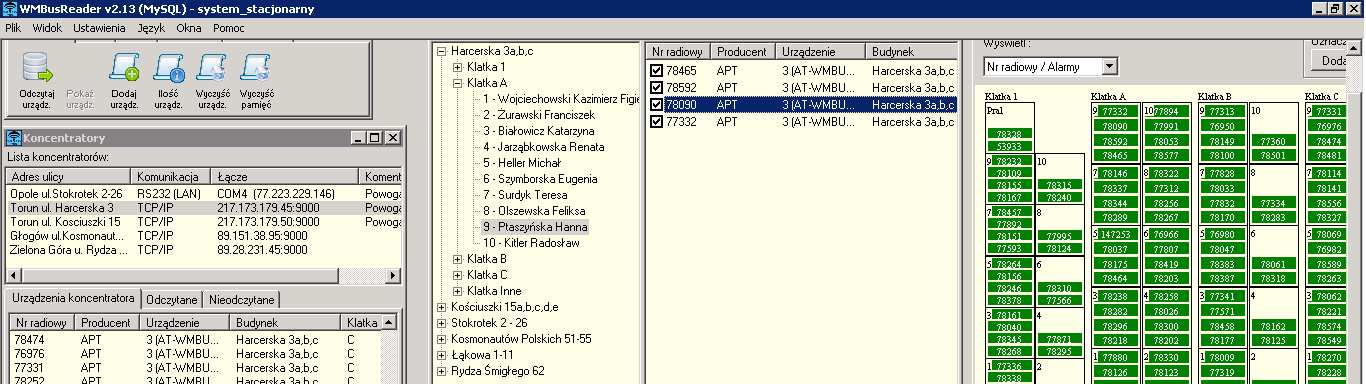Select concentrator Opole ul.Stokrotek 2-26
Viewport: 1366px width, 384px height.
203,193
